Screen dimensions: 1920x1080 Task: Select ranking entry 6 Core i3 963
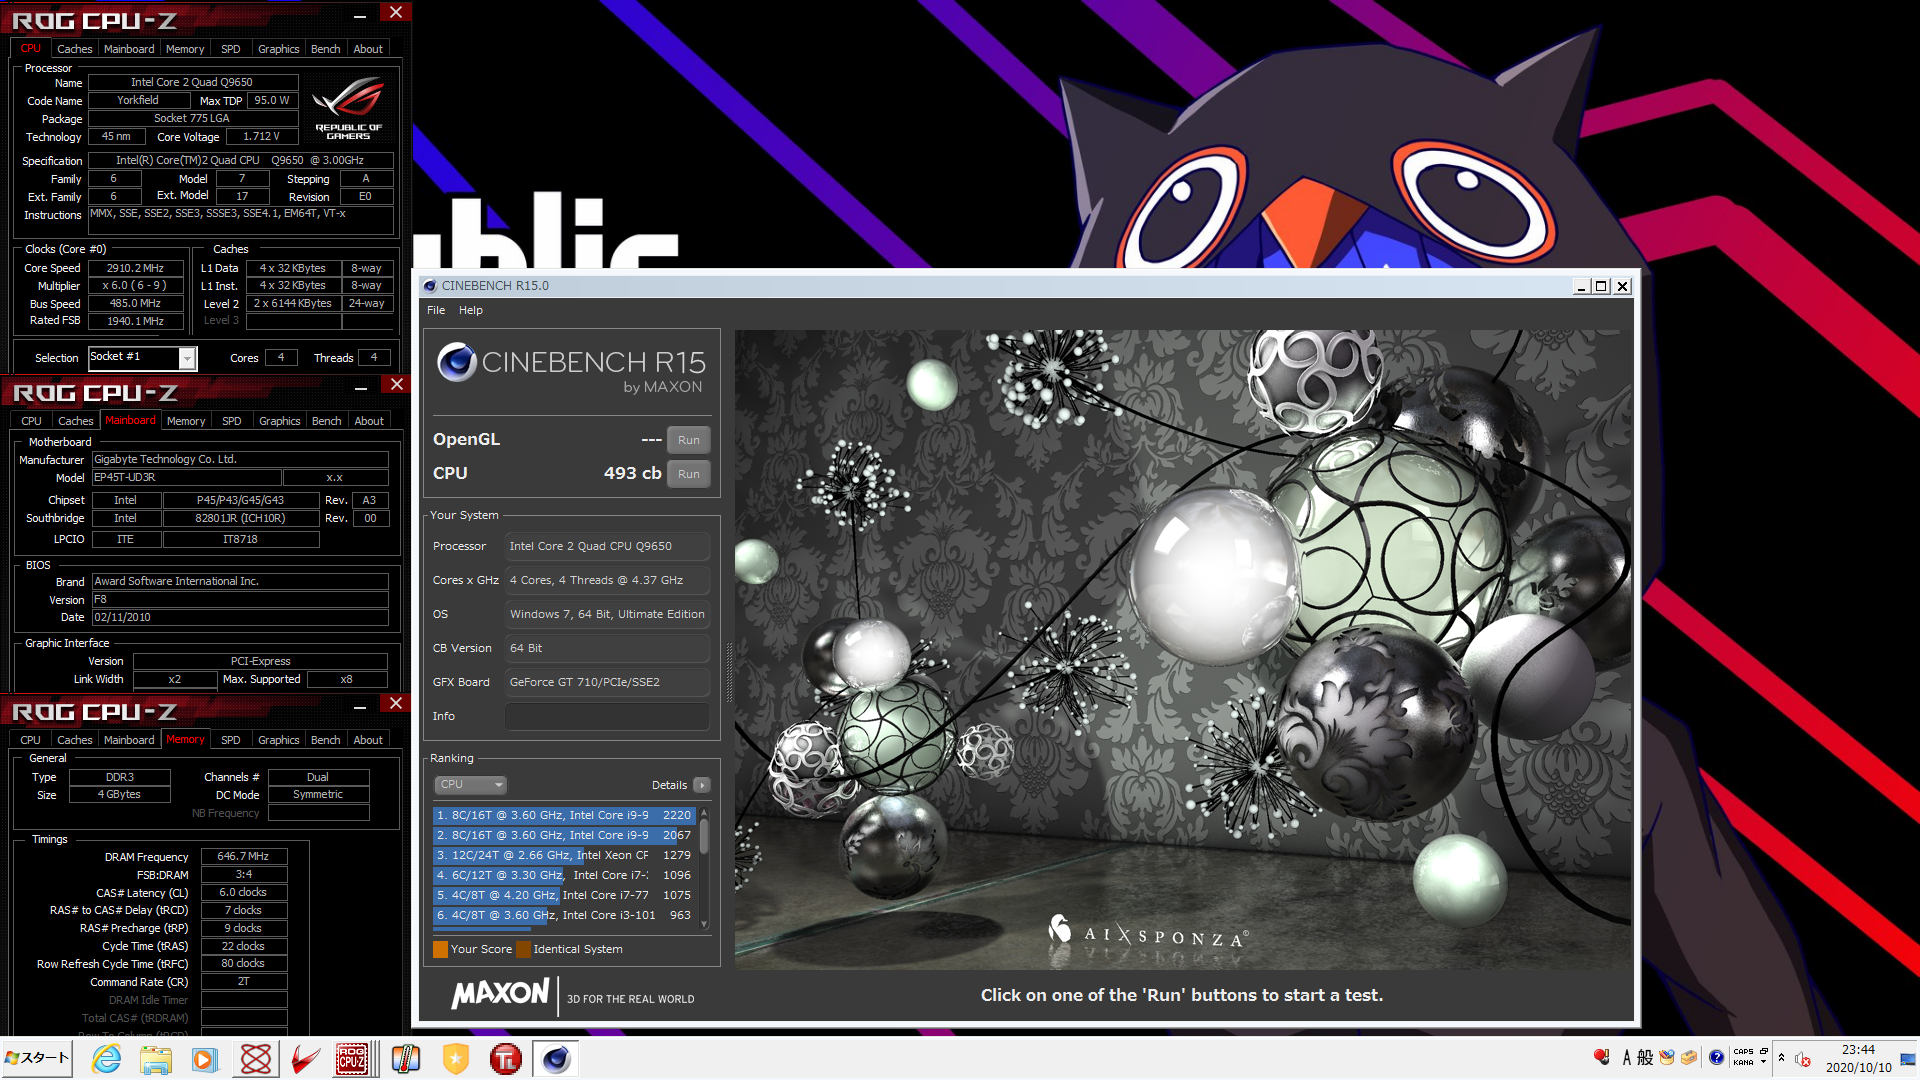point(564,915)
